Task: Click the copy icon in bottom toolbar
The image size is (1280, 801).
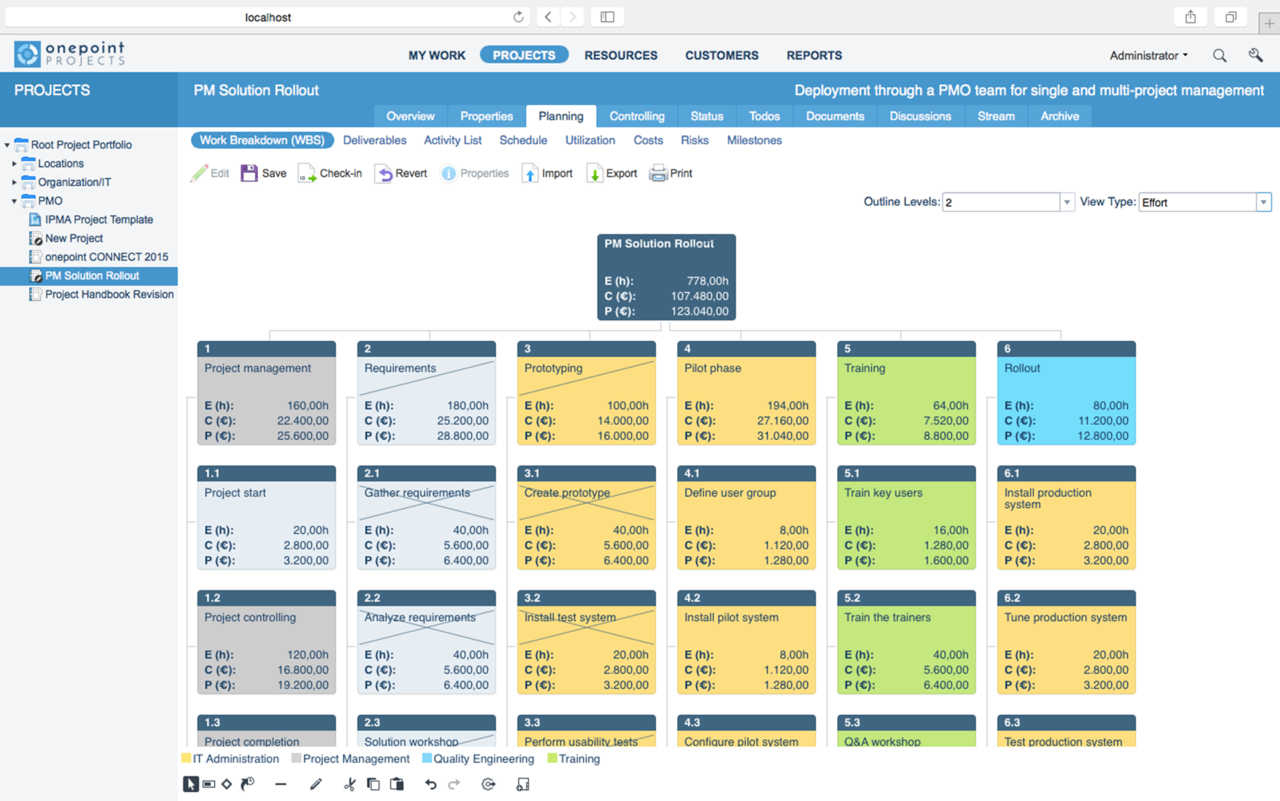Action: click(373, 784)
